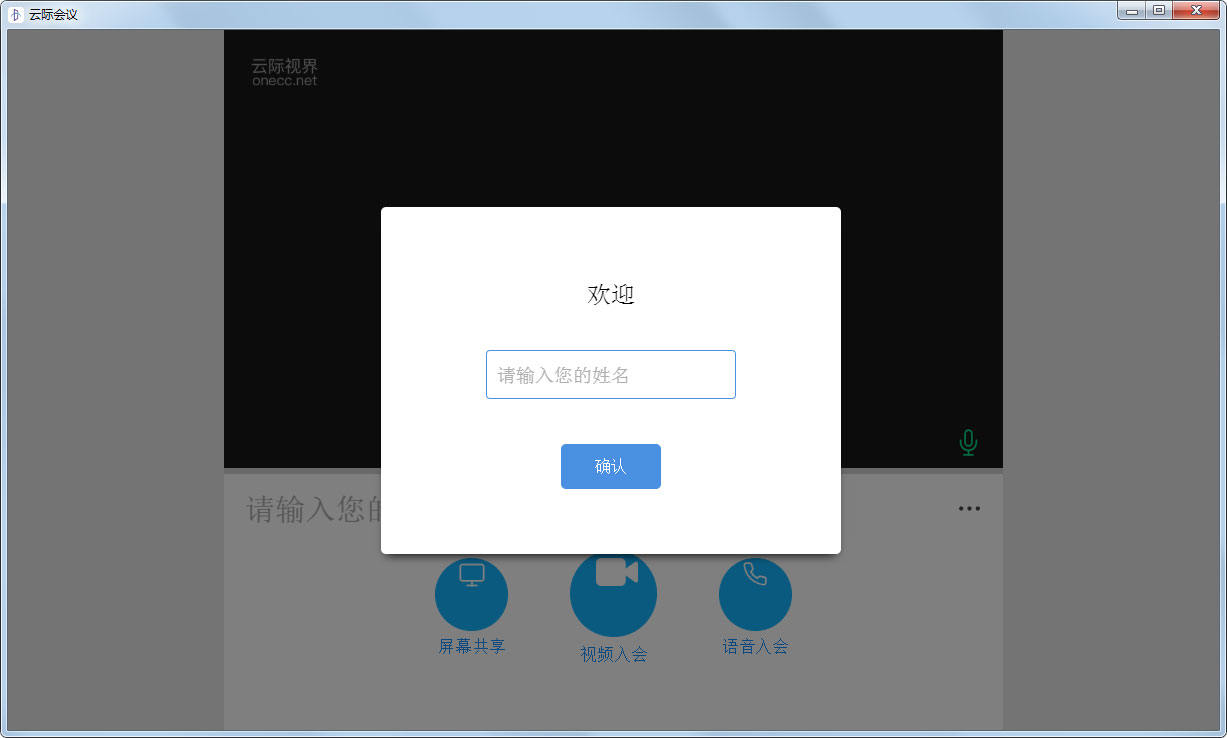Open the hidden options with the three-dot menu
Screen dimensions: 1227x738
coord(968,508)
